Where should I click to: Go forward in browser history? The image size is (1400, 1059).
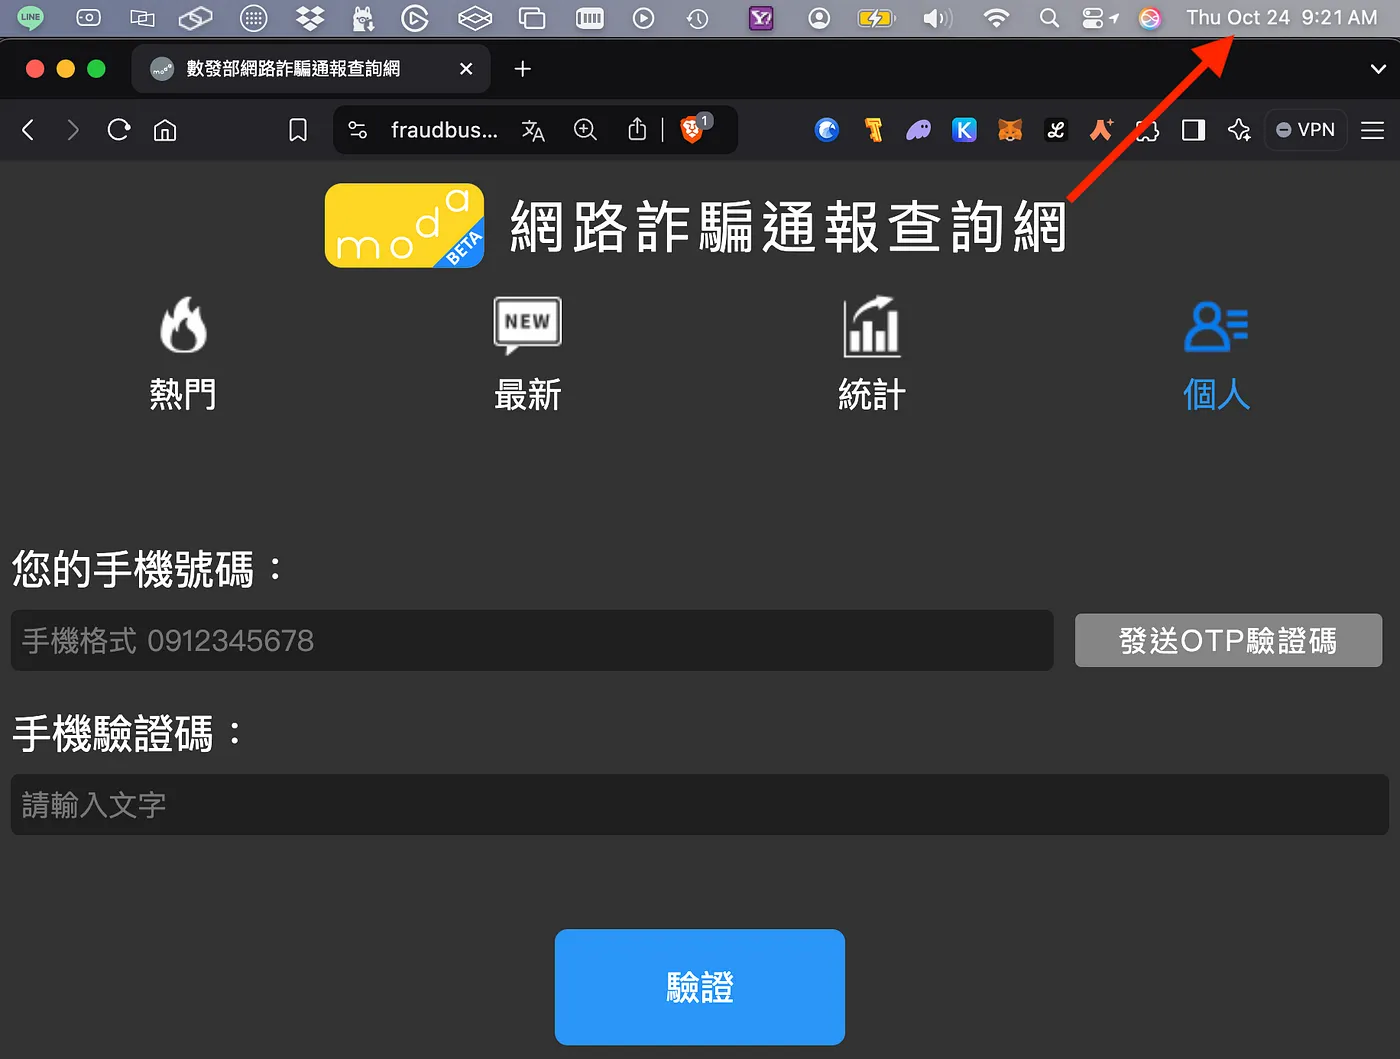click(72, 130)
